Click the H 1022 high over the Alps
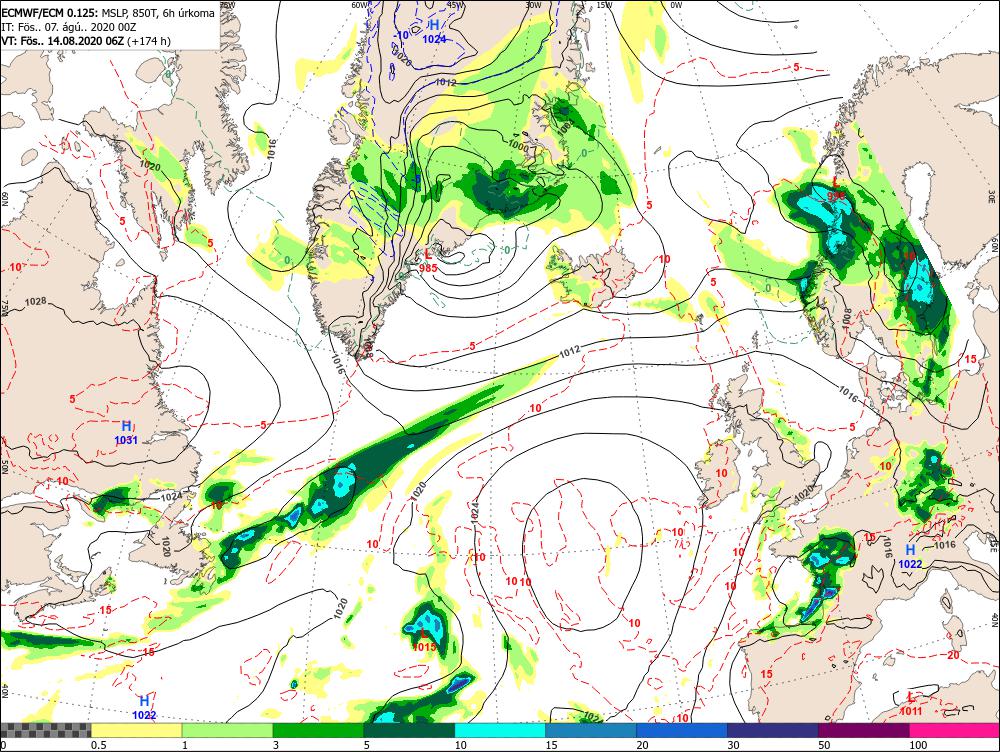The height and width of the screenshot is (752, 1000). coord(910,556)
